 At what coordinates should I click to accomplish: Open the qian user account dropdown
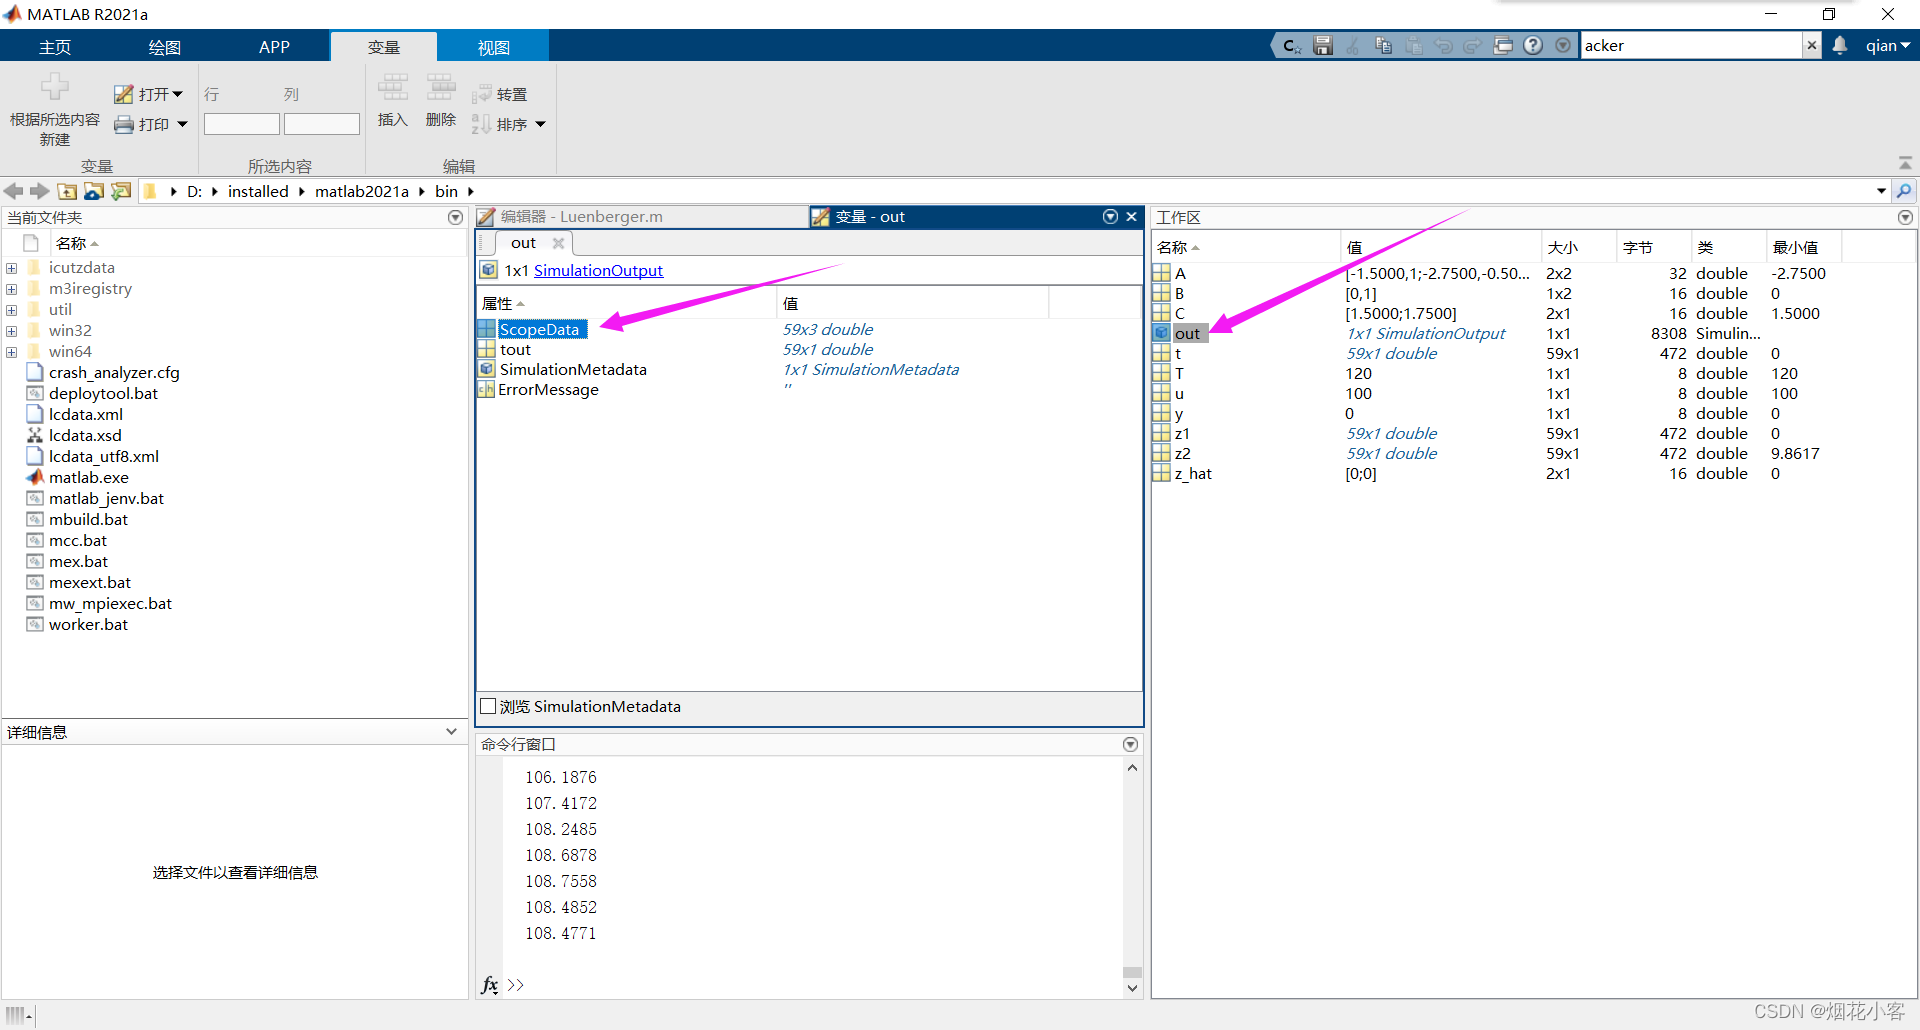pos(1887,46)
